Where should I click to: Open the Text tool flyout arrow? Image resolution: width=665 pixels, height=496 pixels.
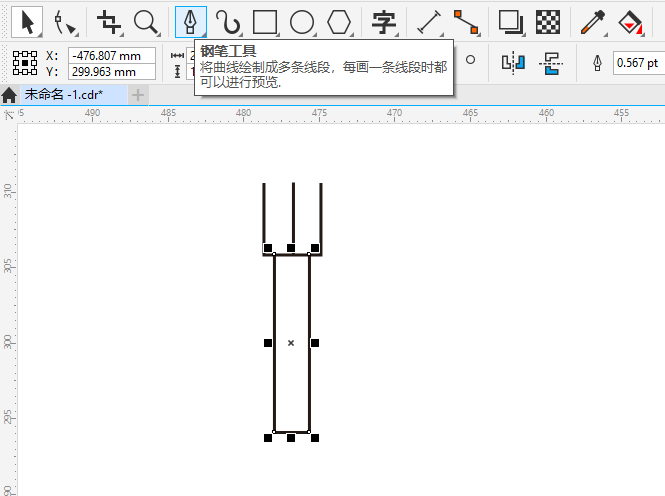tap(396, 34)
